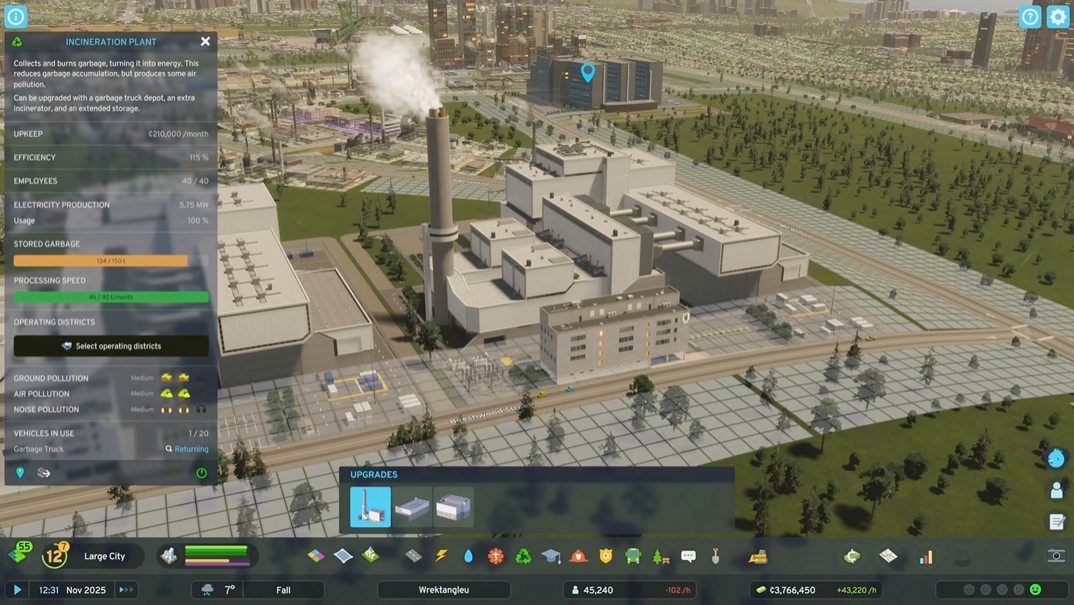
Task: Close the Incineration Plant panel
Action: pos(205,41)
